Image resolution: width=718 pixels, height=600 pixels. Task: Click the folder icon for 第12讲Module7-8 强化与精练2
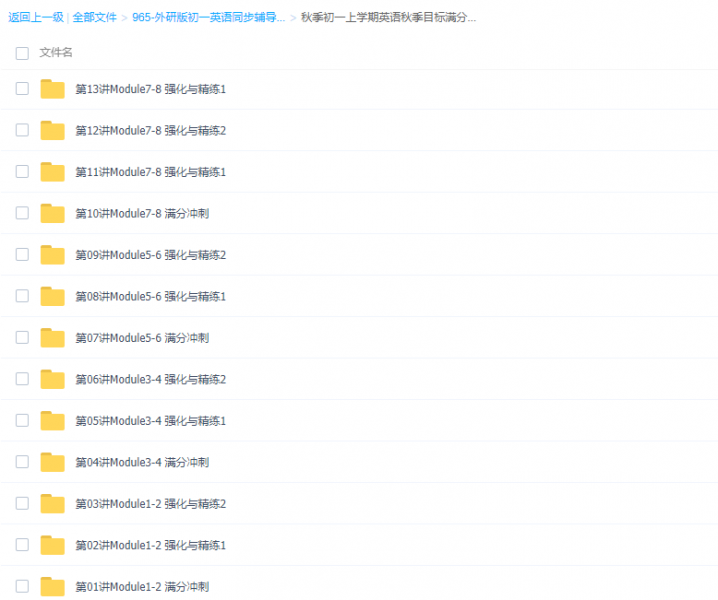[x=52, y=131]
